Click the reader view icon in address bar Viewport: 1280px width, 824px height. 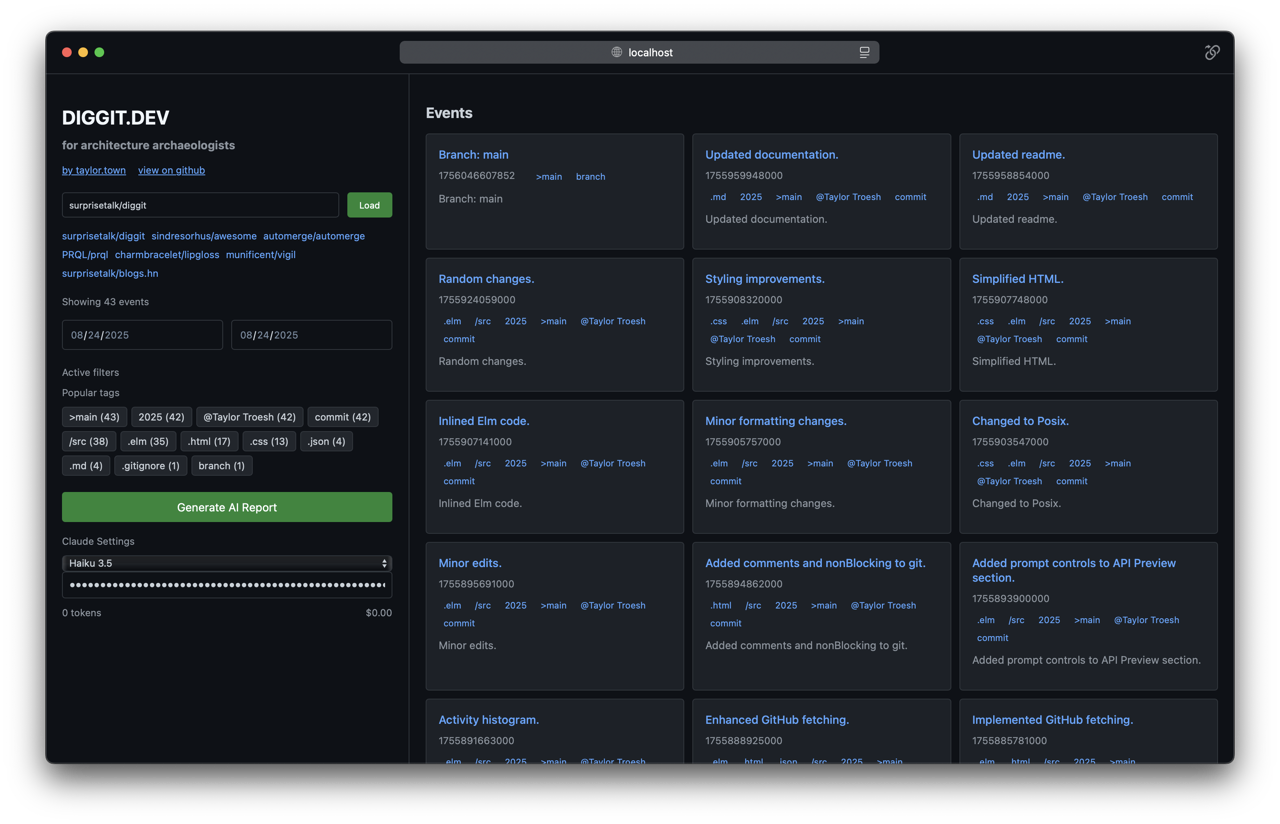click(x=864, y=52)
